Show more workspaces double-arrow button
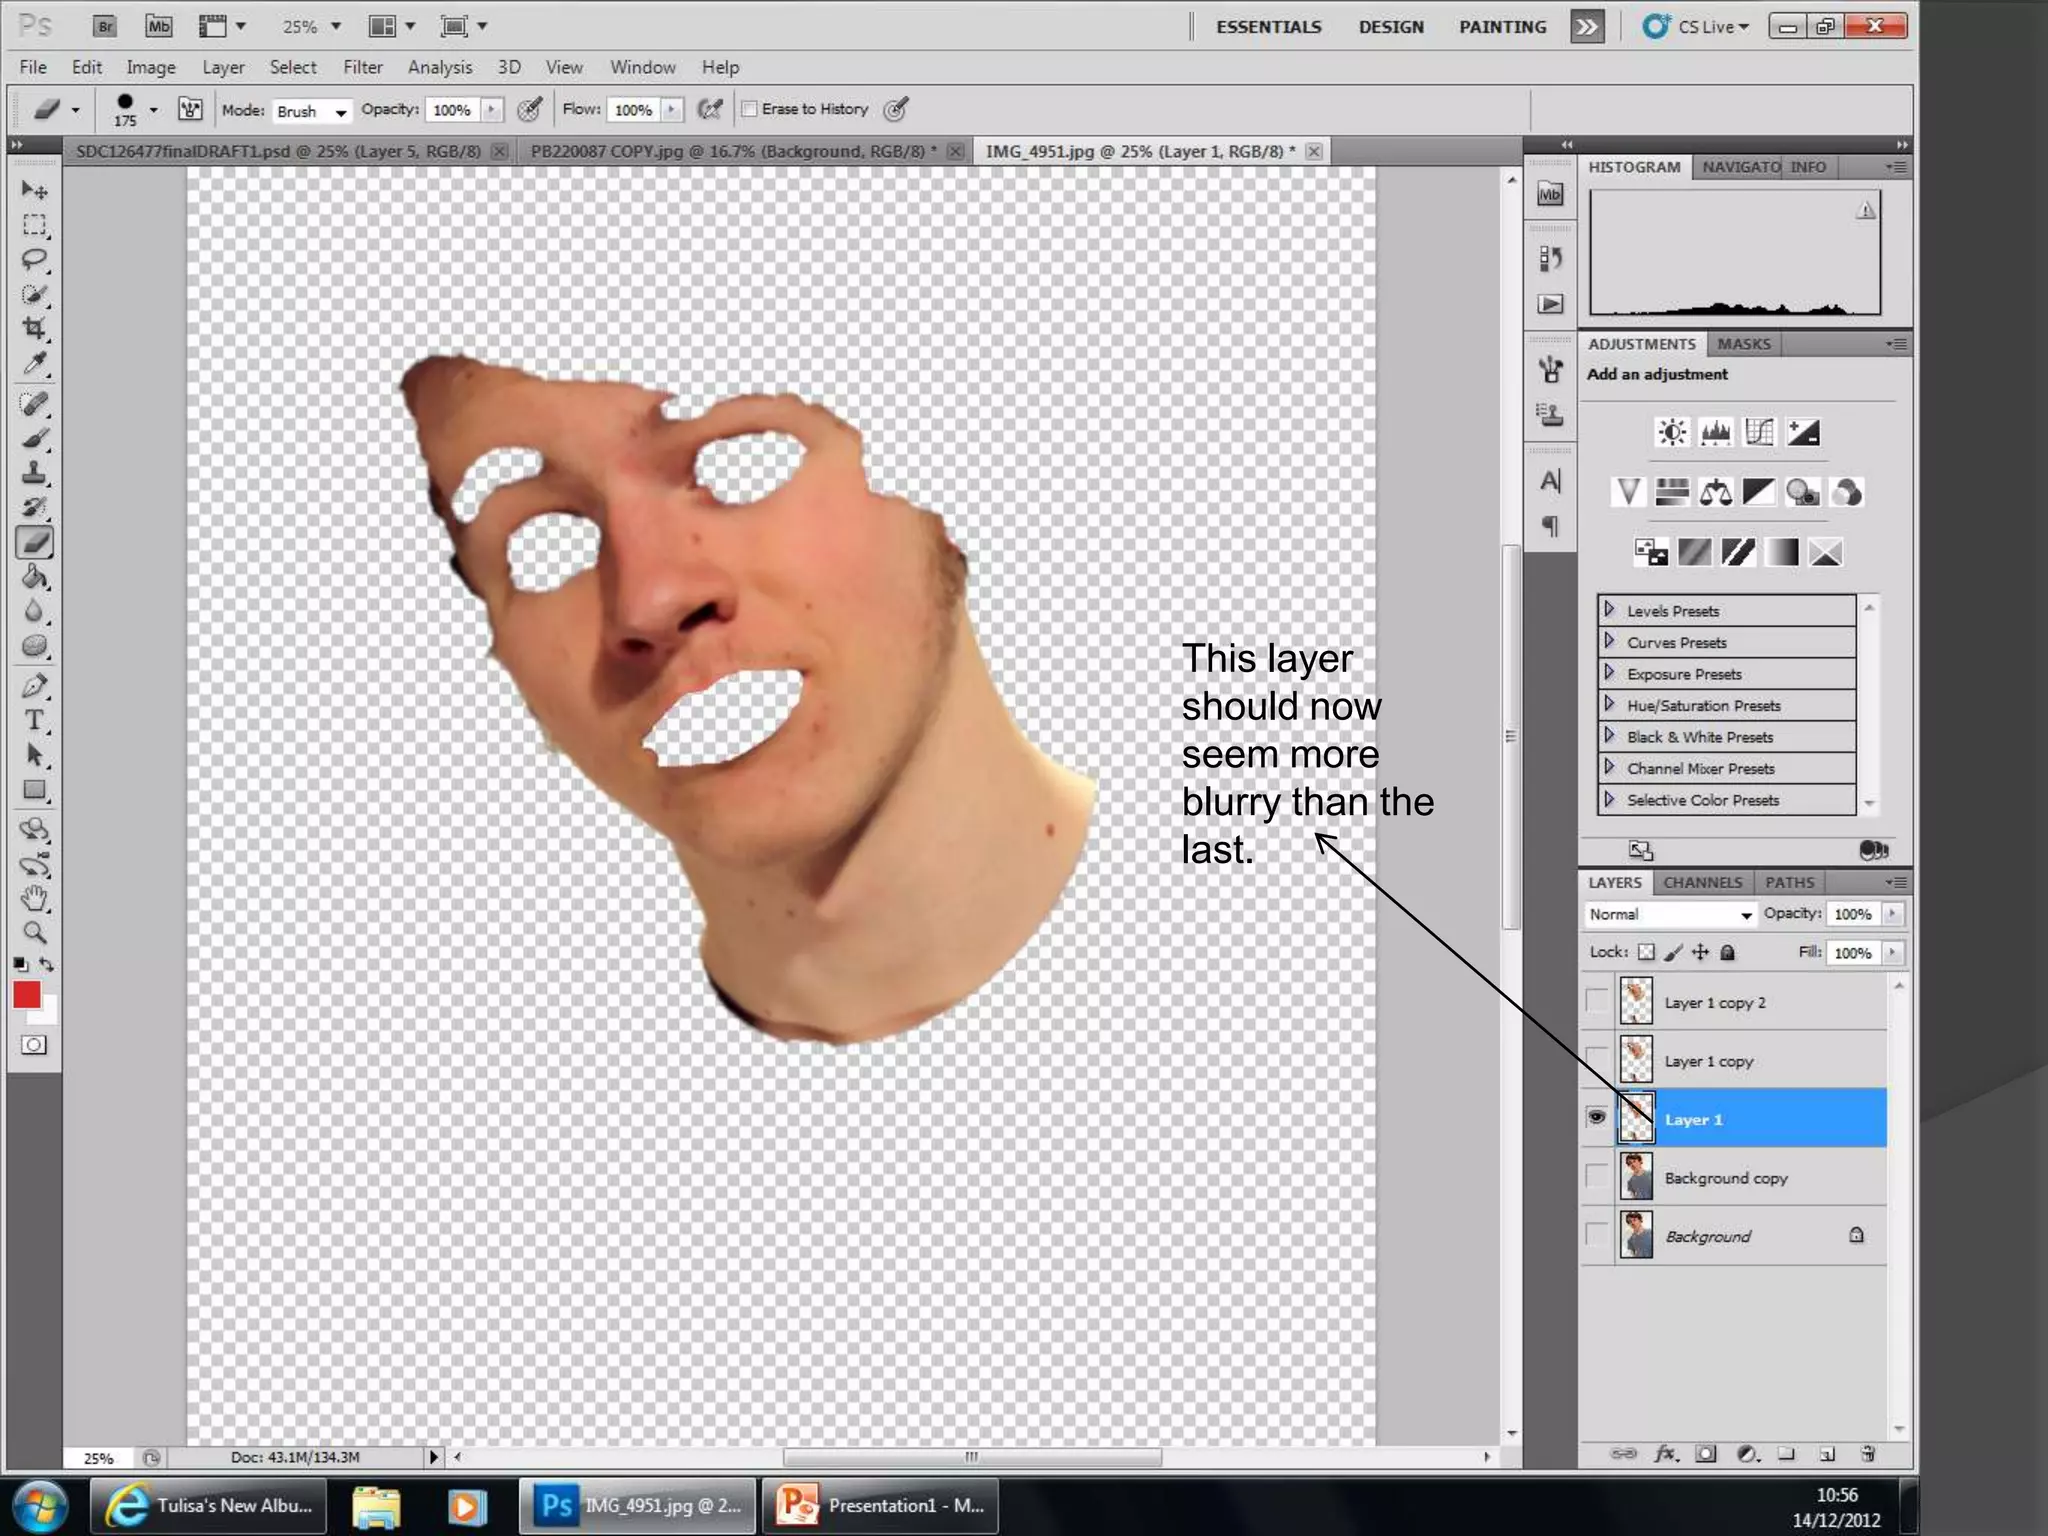 [1587, 27]
